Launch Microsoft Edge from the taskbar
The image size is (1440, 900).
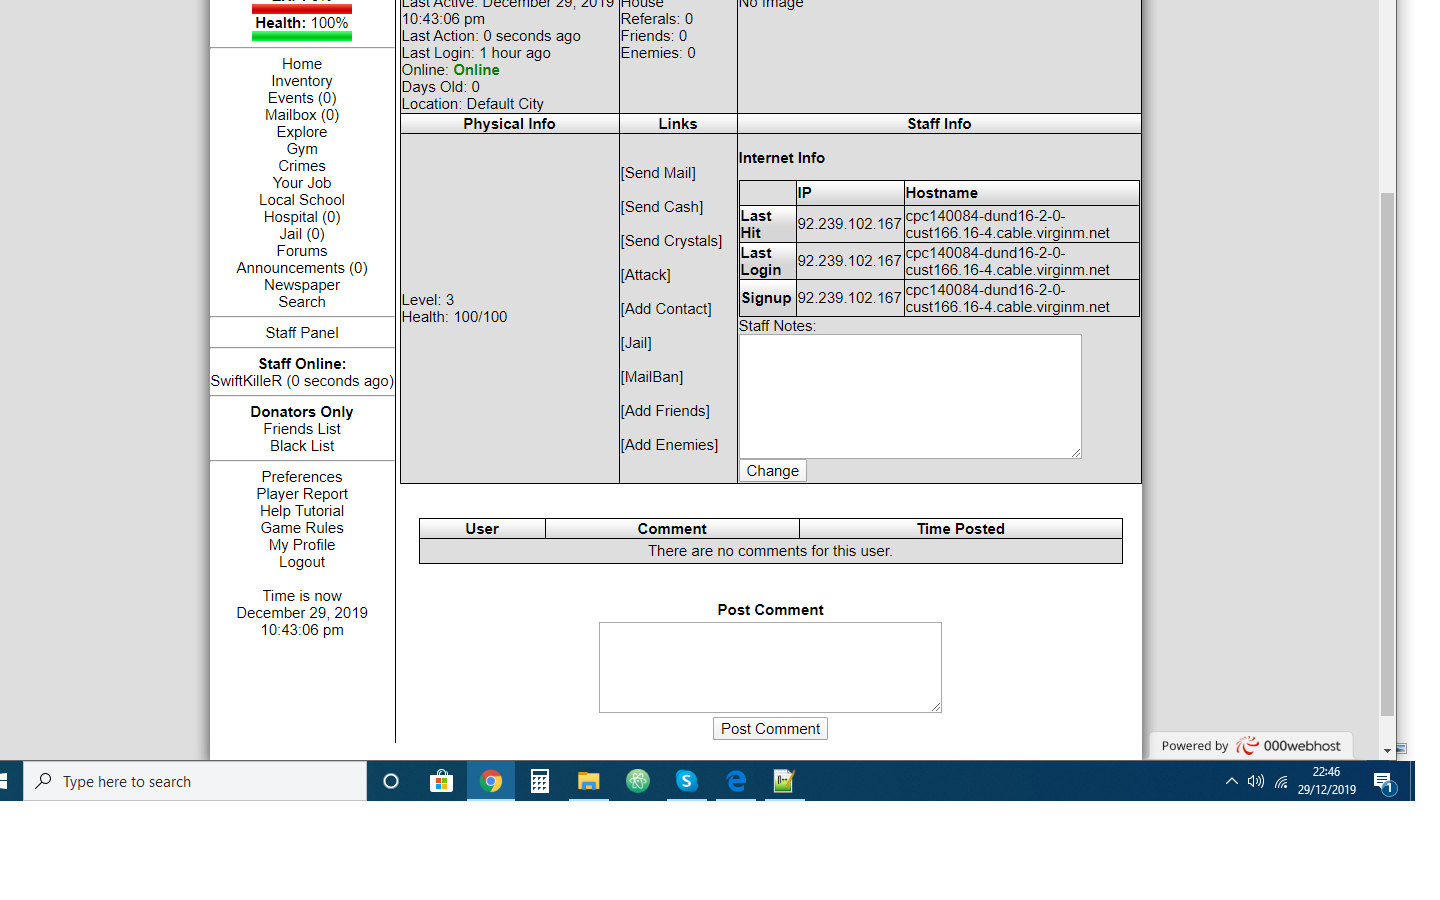736,781
